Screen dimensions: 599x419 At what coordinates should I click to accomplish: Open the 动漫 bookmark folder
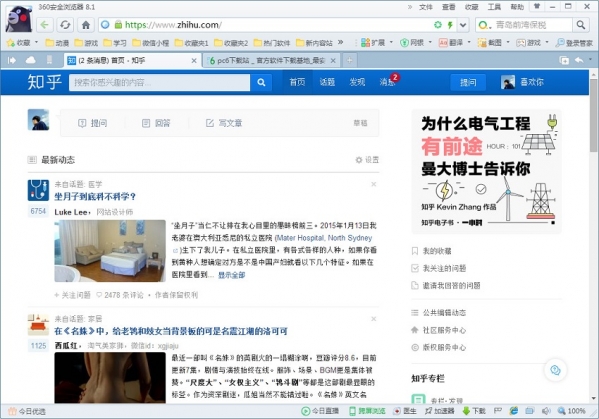pyautogui.click(x=57, y=43)
